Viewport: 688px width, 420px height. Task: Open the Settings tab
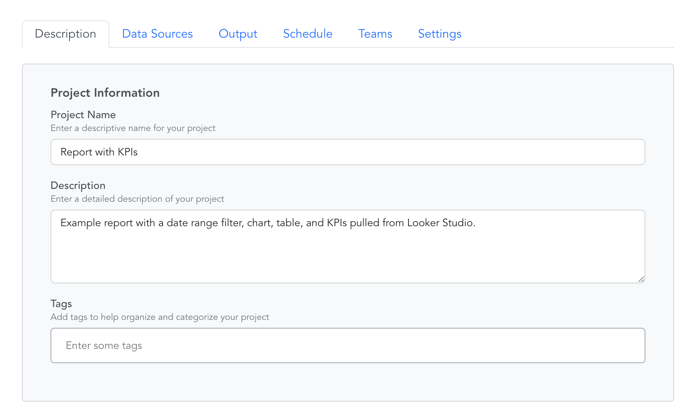(439, 34)
